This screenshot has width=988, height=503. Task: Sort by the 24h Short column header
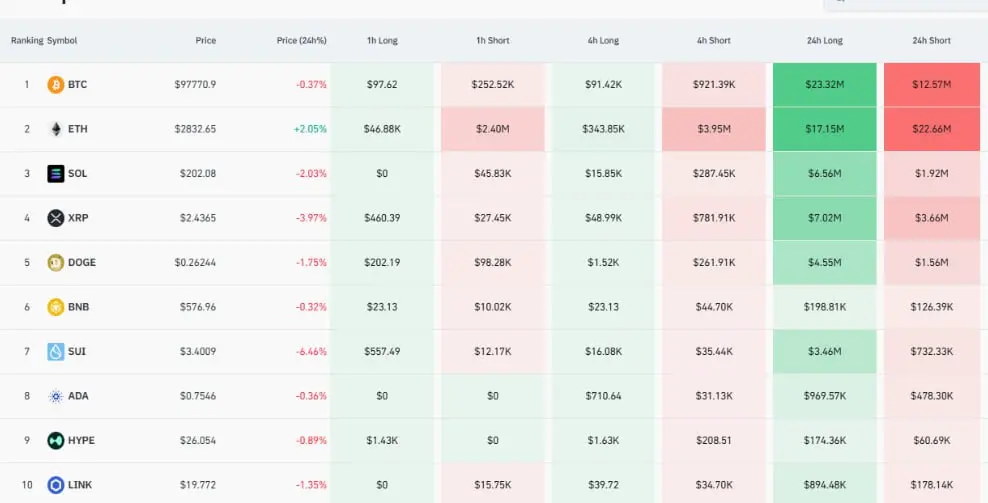(931, 41)
